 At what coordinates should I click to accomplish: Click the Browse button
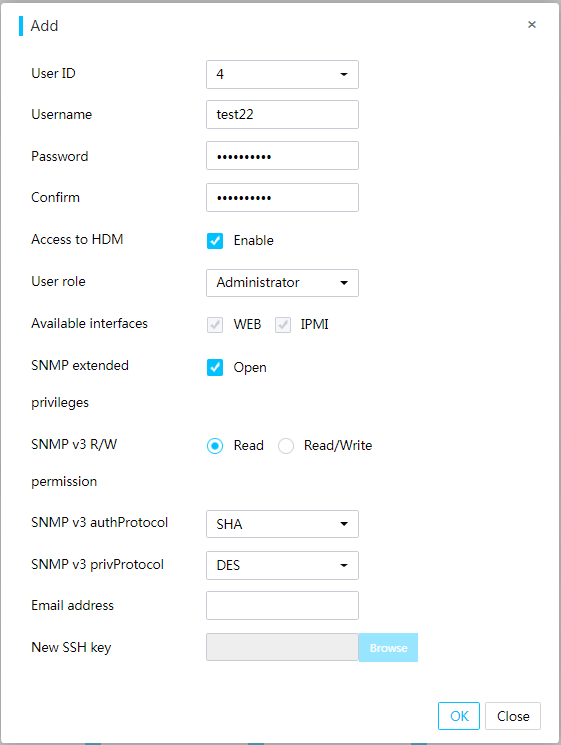point(388,647)
